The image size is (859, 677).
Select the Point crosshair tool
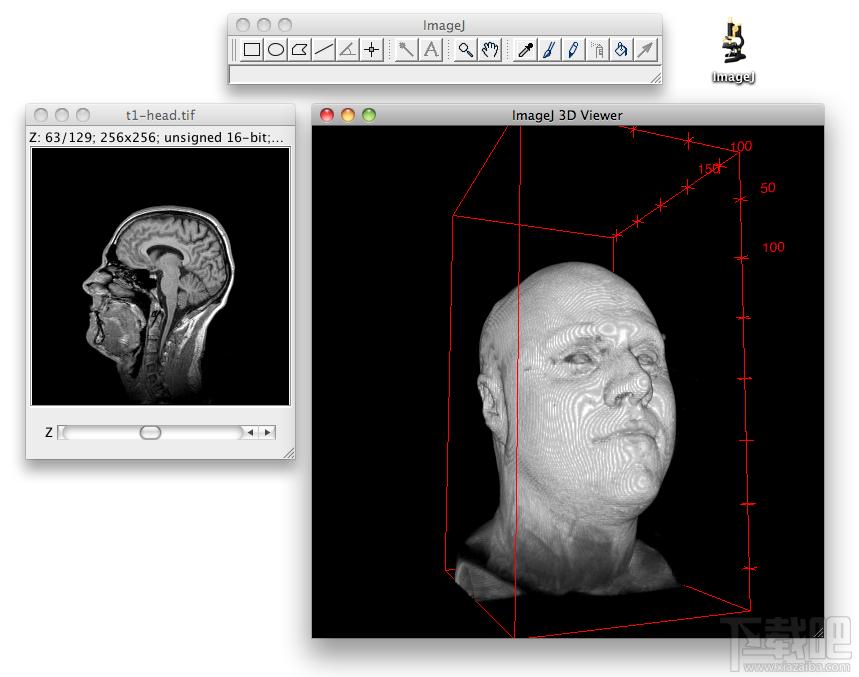(371, 49)
